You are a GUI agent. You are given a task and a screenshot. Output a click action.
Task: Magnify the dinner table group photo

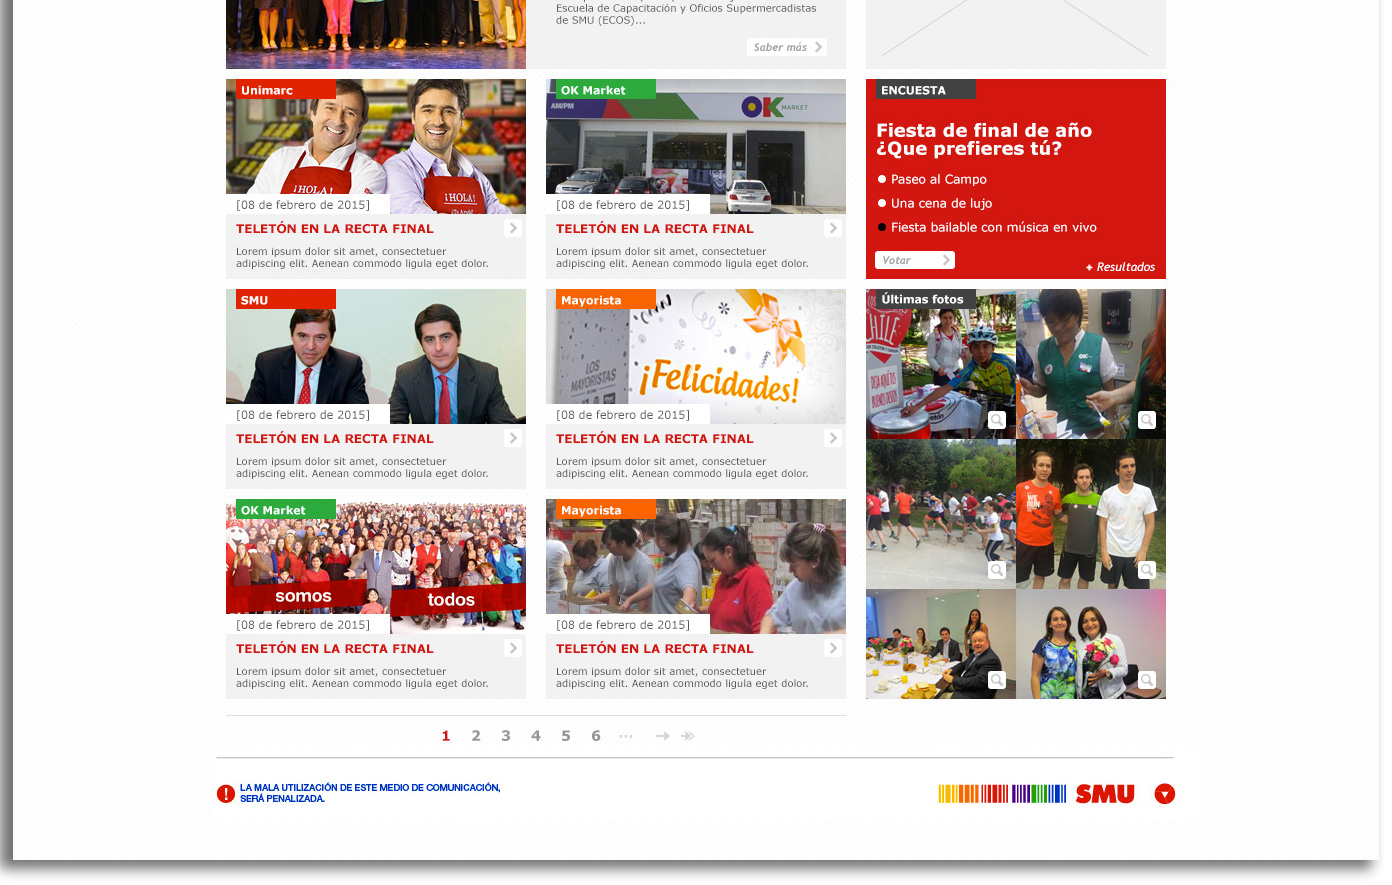click(x=997, y=680)
